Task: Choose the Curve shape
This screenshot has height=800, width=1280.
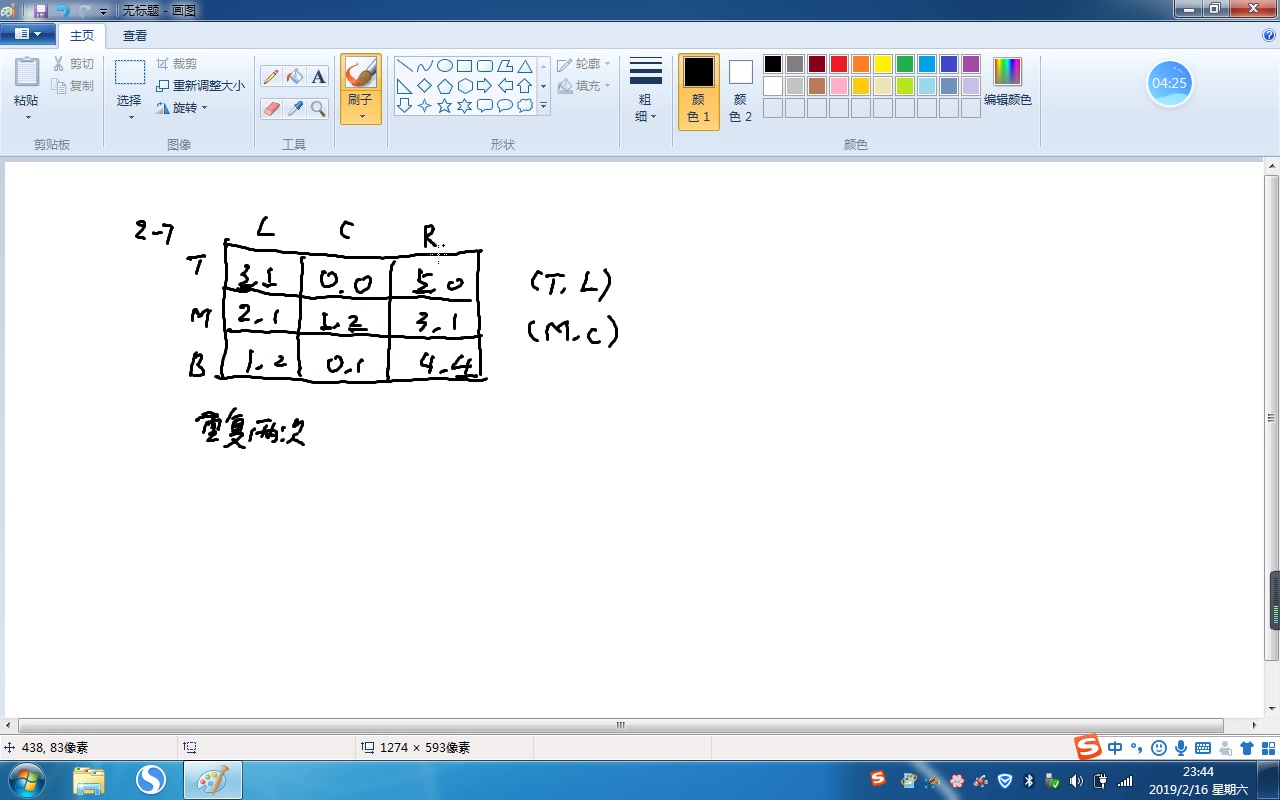Action: click(425, 66)
